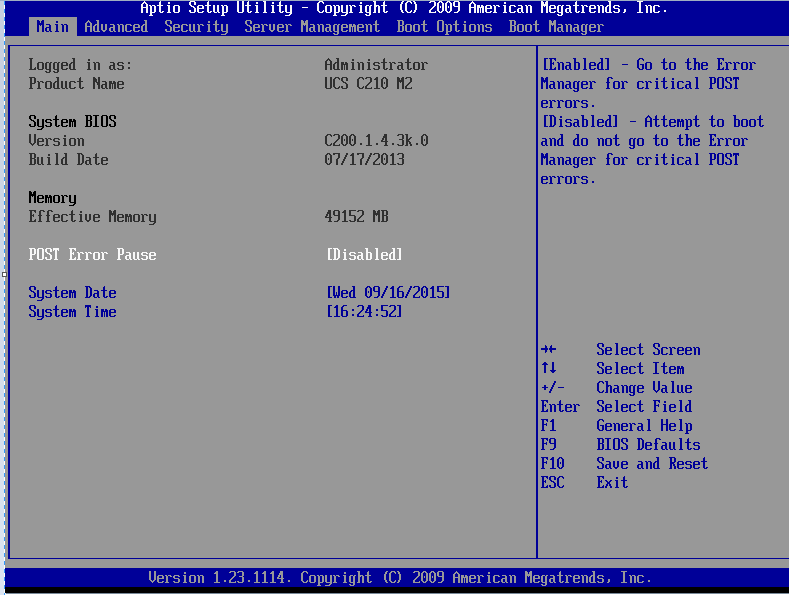
Task: Click the Save and Reset entry
Action: click(x=652, y=464)
